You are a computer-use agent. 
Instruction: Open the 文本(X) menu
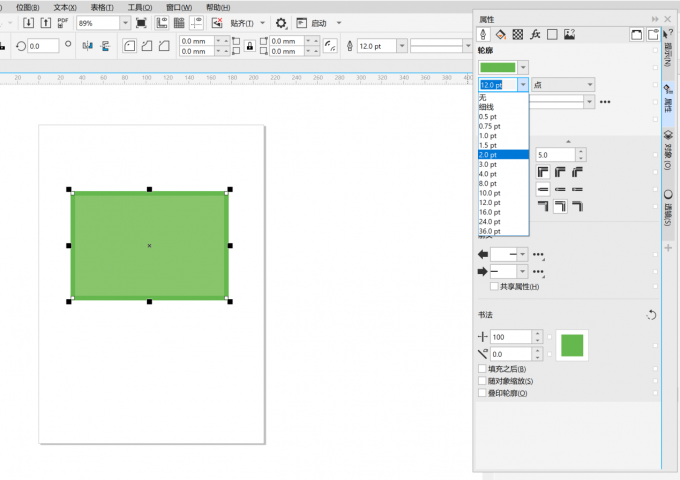pos(65,7)
